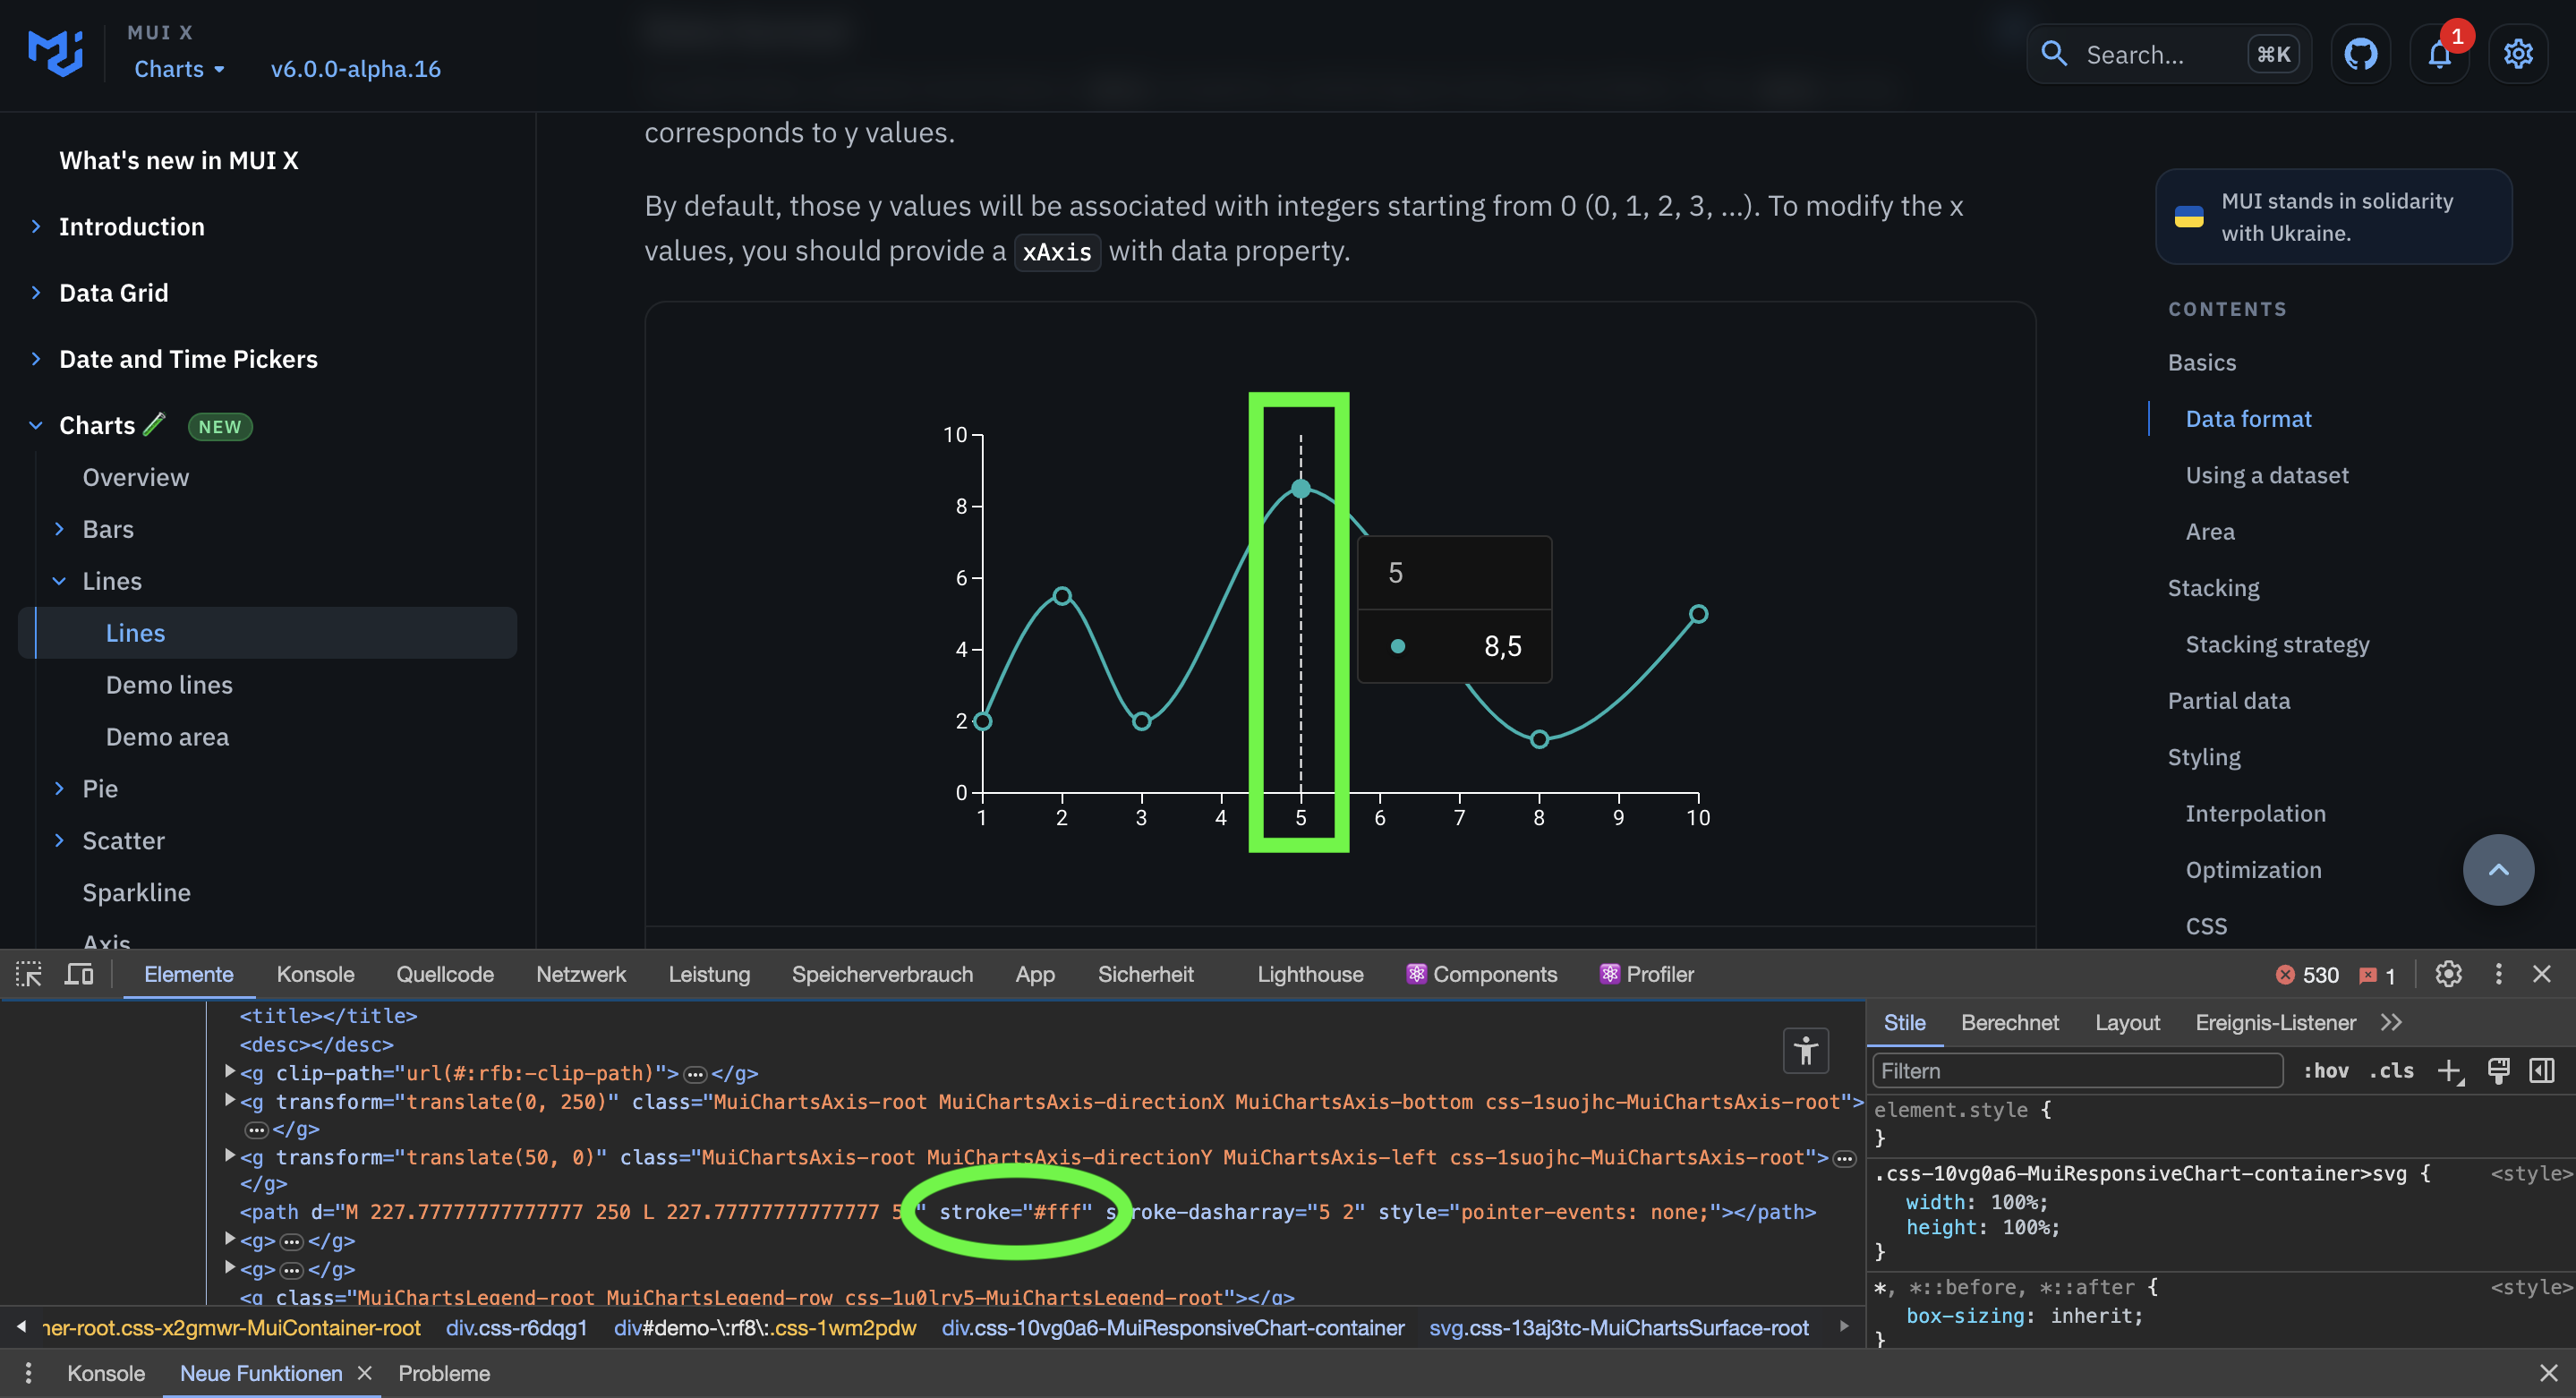Open the notifications bell

(2440, 54)
